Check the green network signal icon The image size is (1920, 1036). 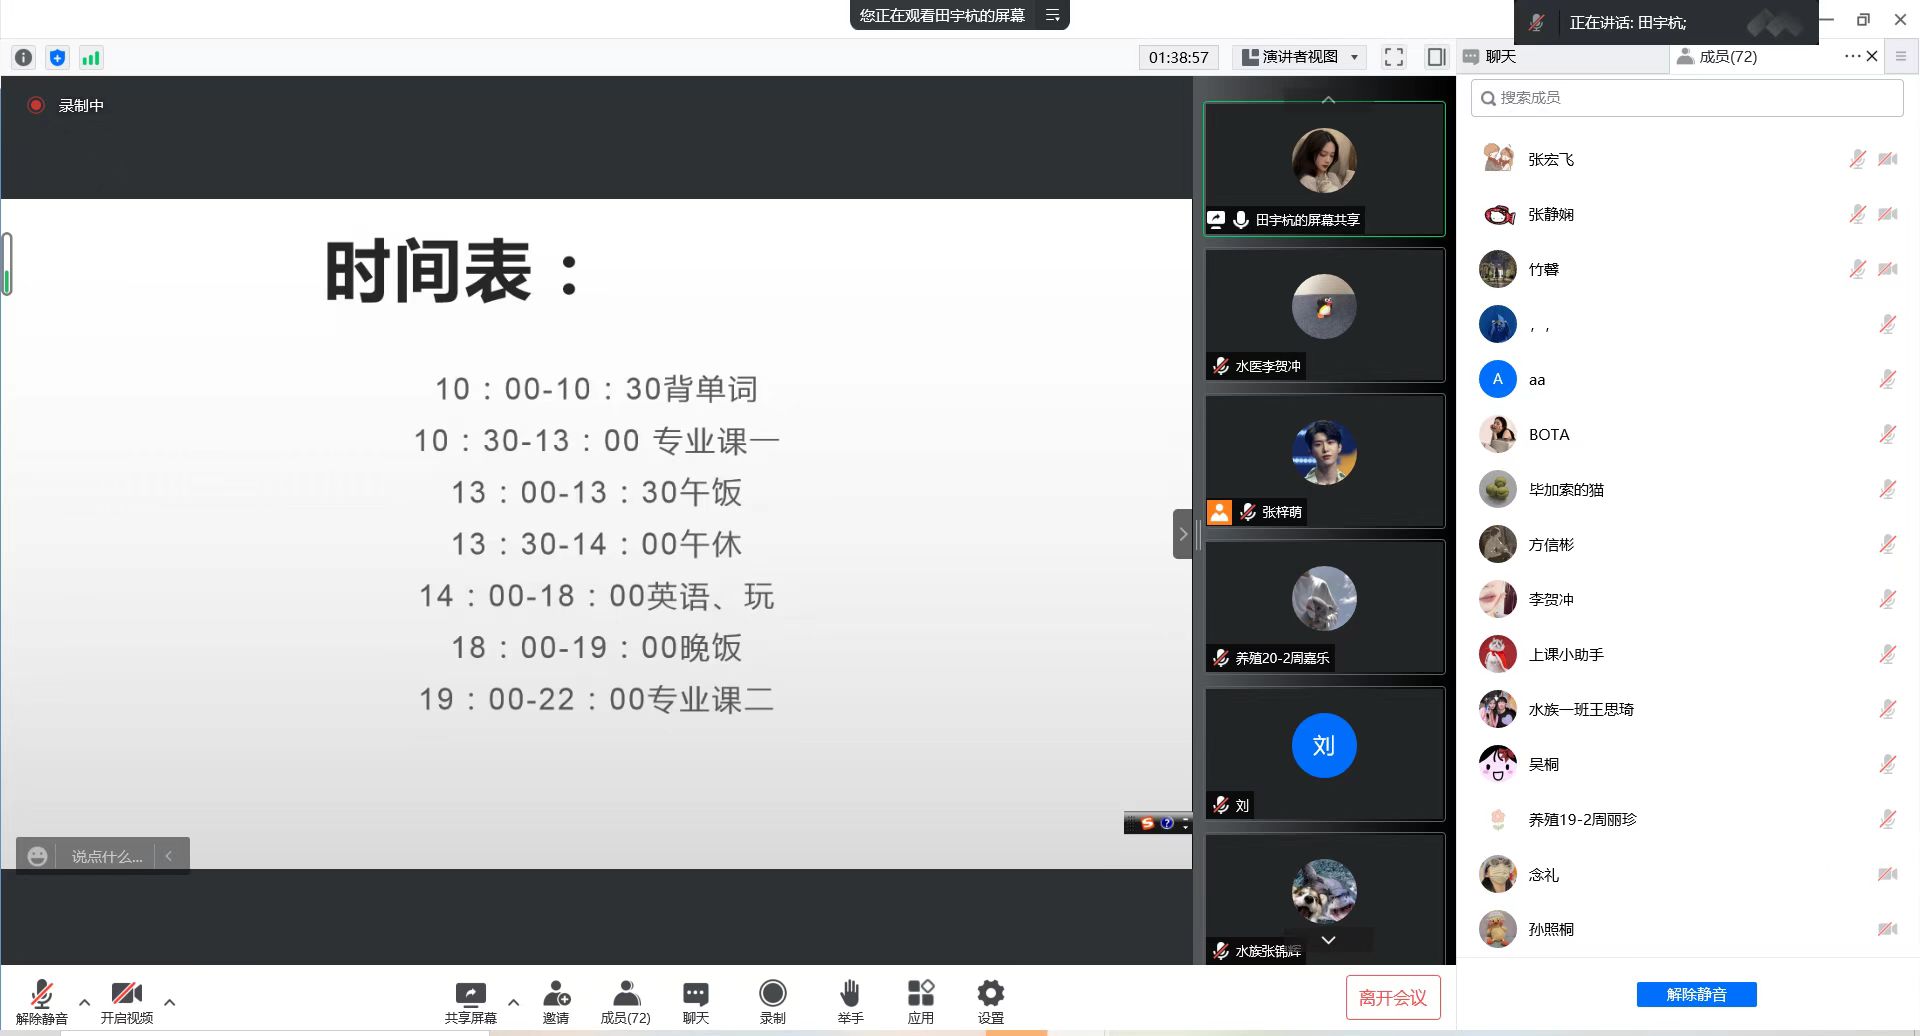pyautogui.click(x=91, y=58)
